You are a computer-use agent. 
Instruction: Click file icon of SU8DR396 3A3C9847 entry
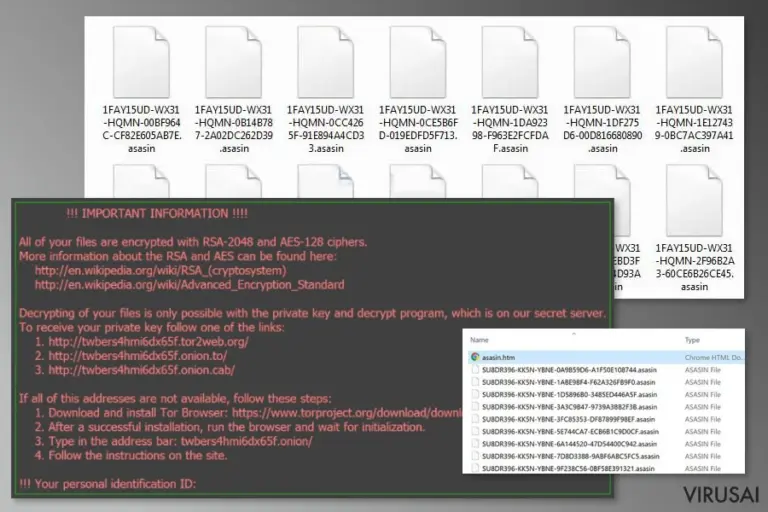pyautogui.click(x=475, y=407)
